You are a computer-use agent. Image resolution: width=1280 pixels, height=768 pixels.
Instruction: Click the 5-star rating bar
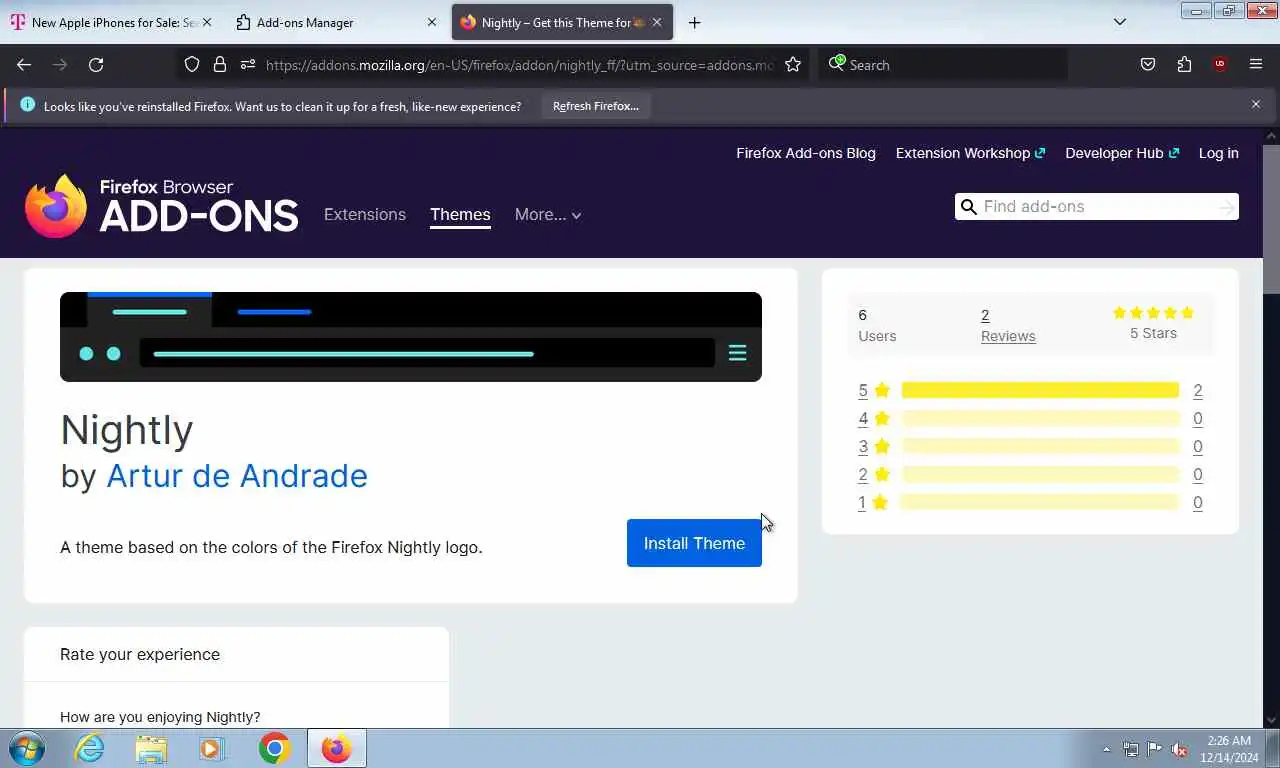pyautogui.click(x=1040, y=390)
